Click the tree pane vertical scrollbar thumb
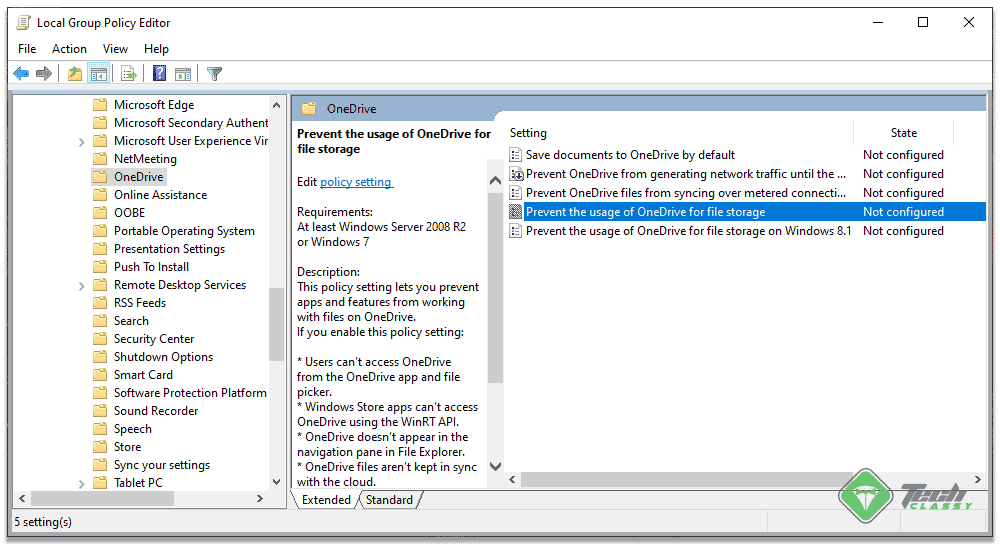Image resolution: width=1000 pixels, height=544 pixels. pos(276,325)
